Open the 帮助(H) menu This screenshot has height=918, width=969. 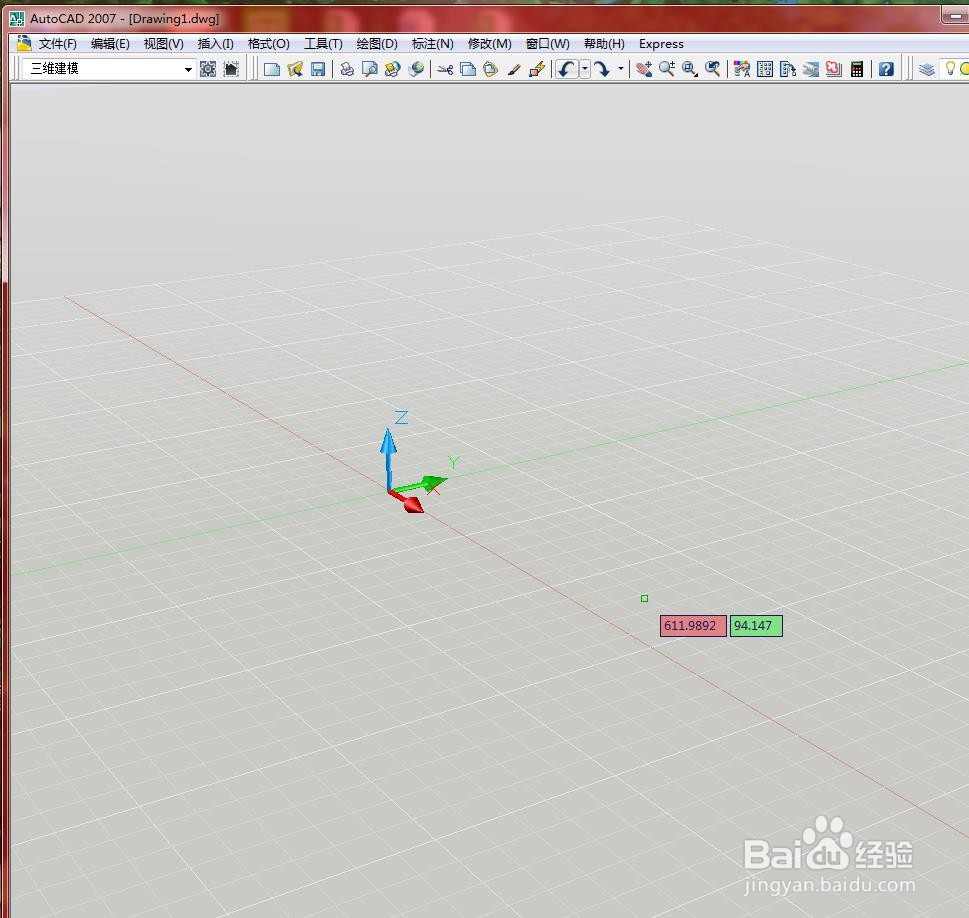coord(604,44)
